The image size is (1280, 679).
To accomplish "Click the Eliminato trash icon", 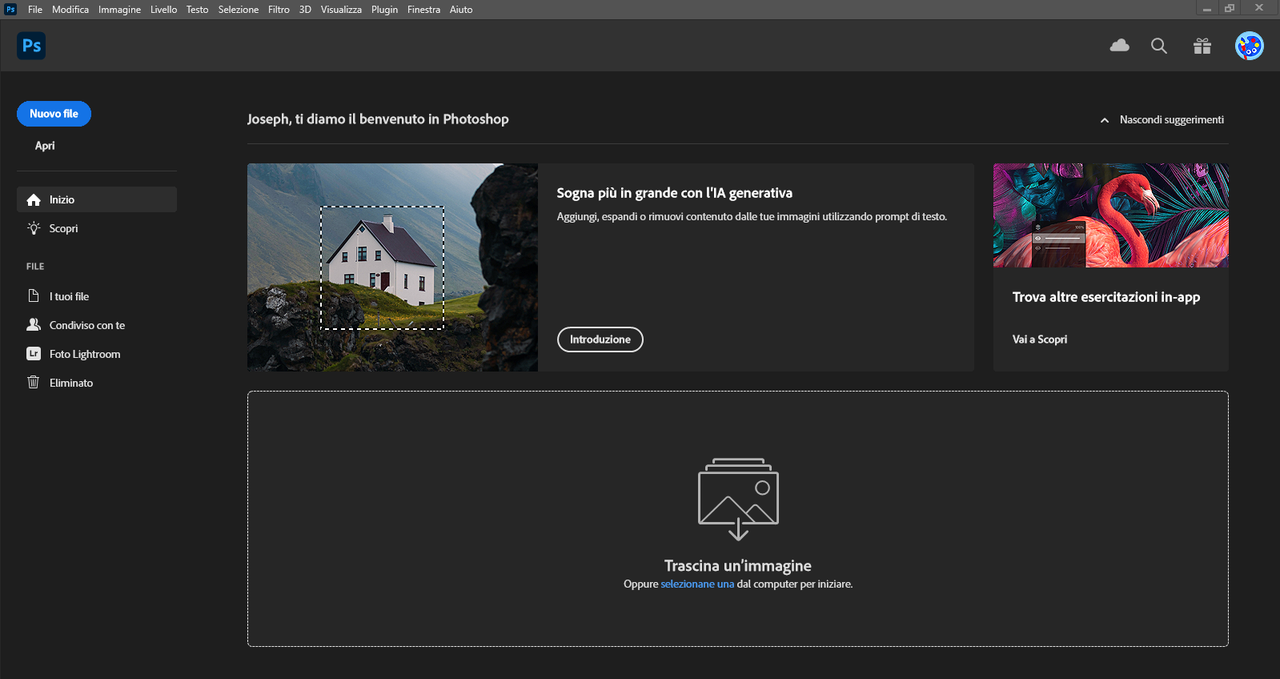I will coord(33,383).
